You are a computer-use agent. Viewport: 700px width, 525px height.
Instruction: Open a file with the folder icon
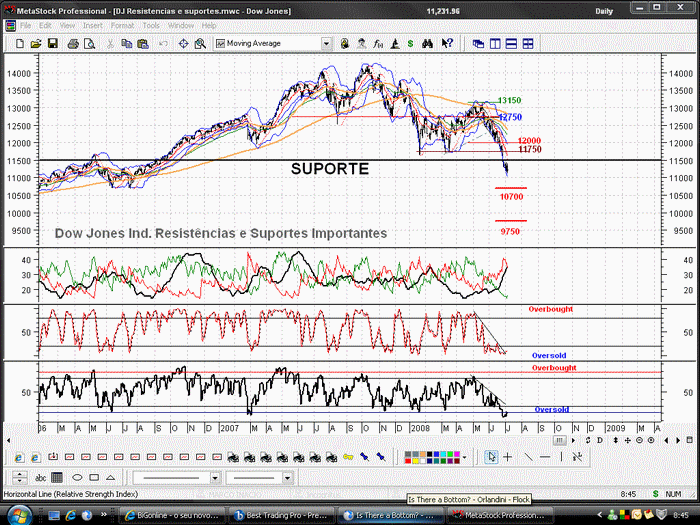(x=36, y=44)
